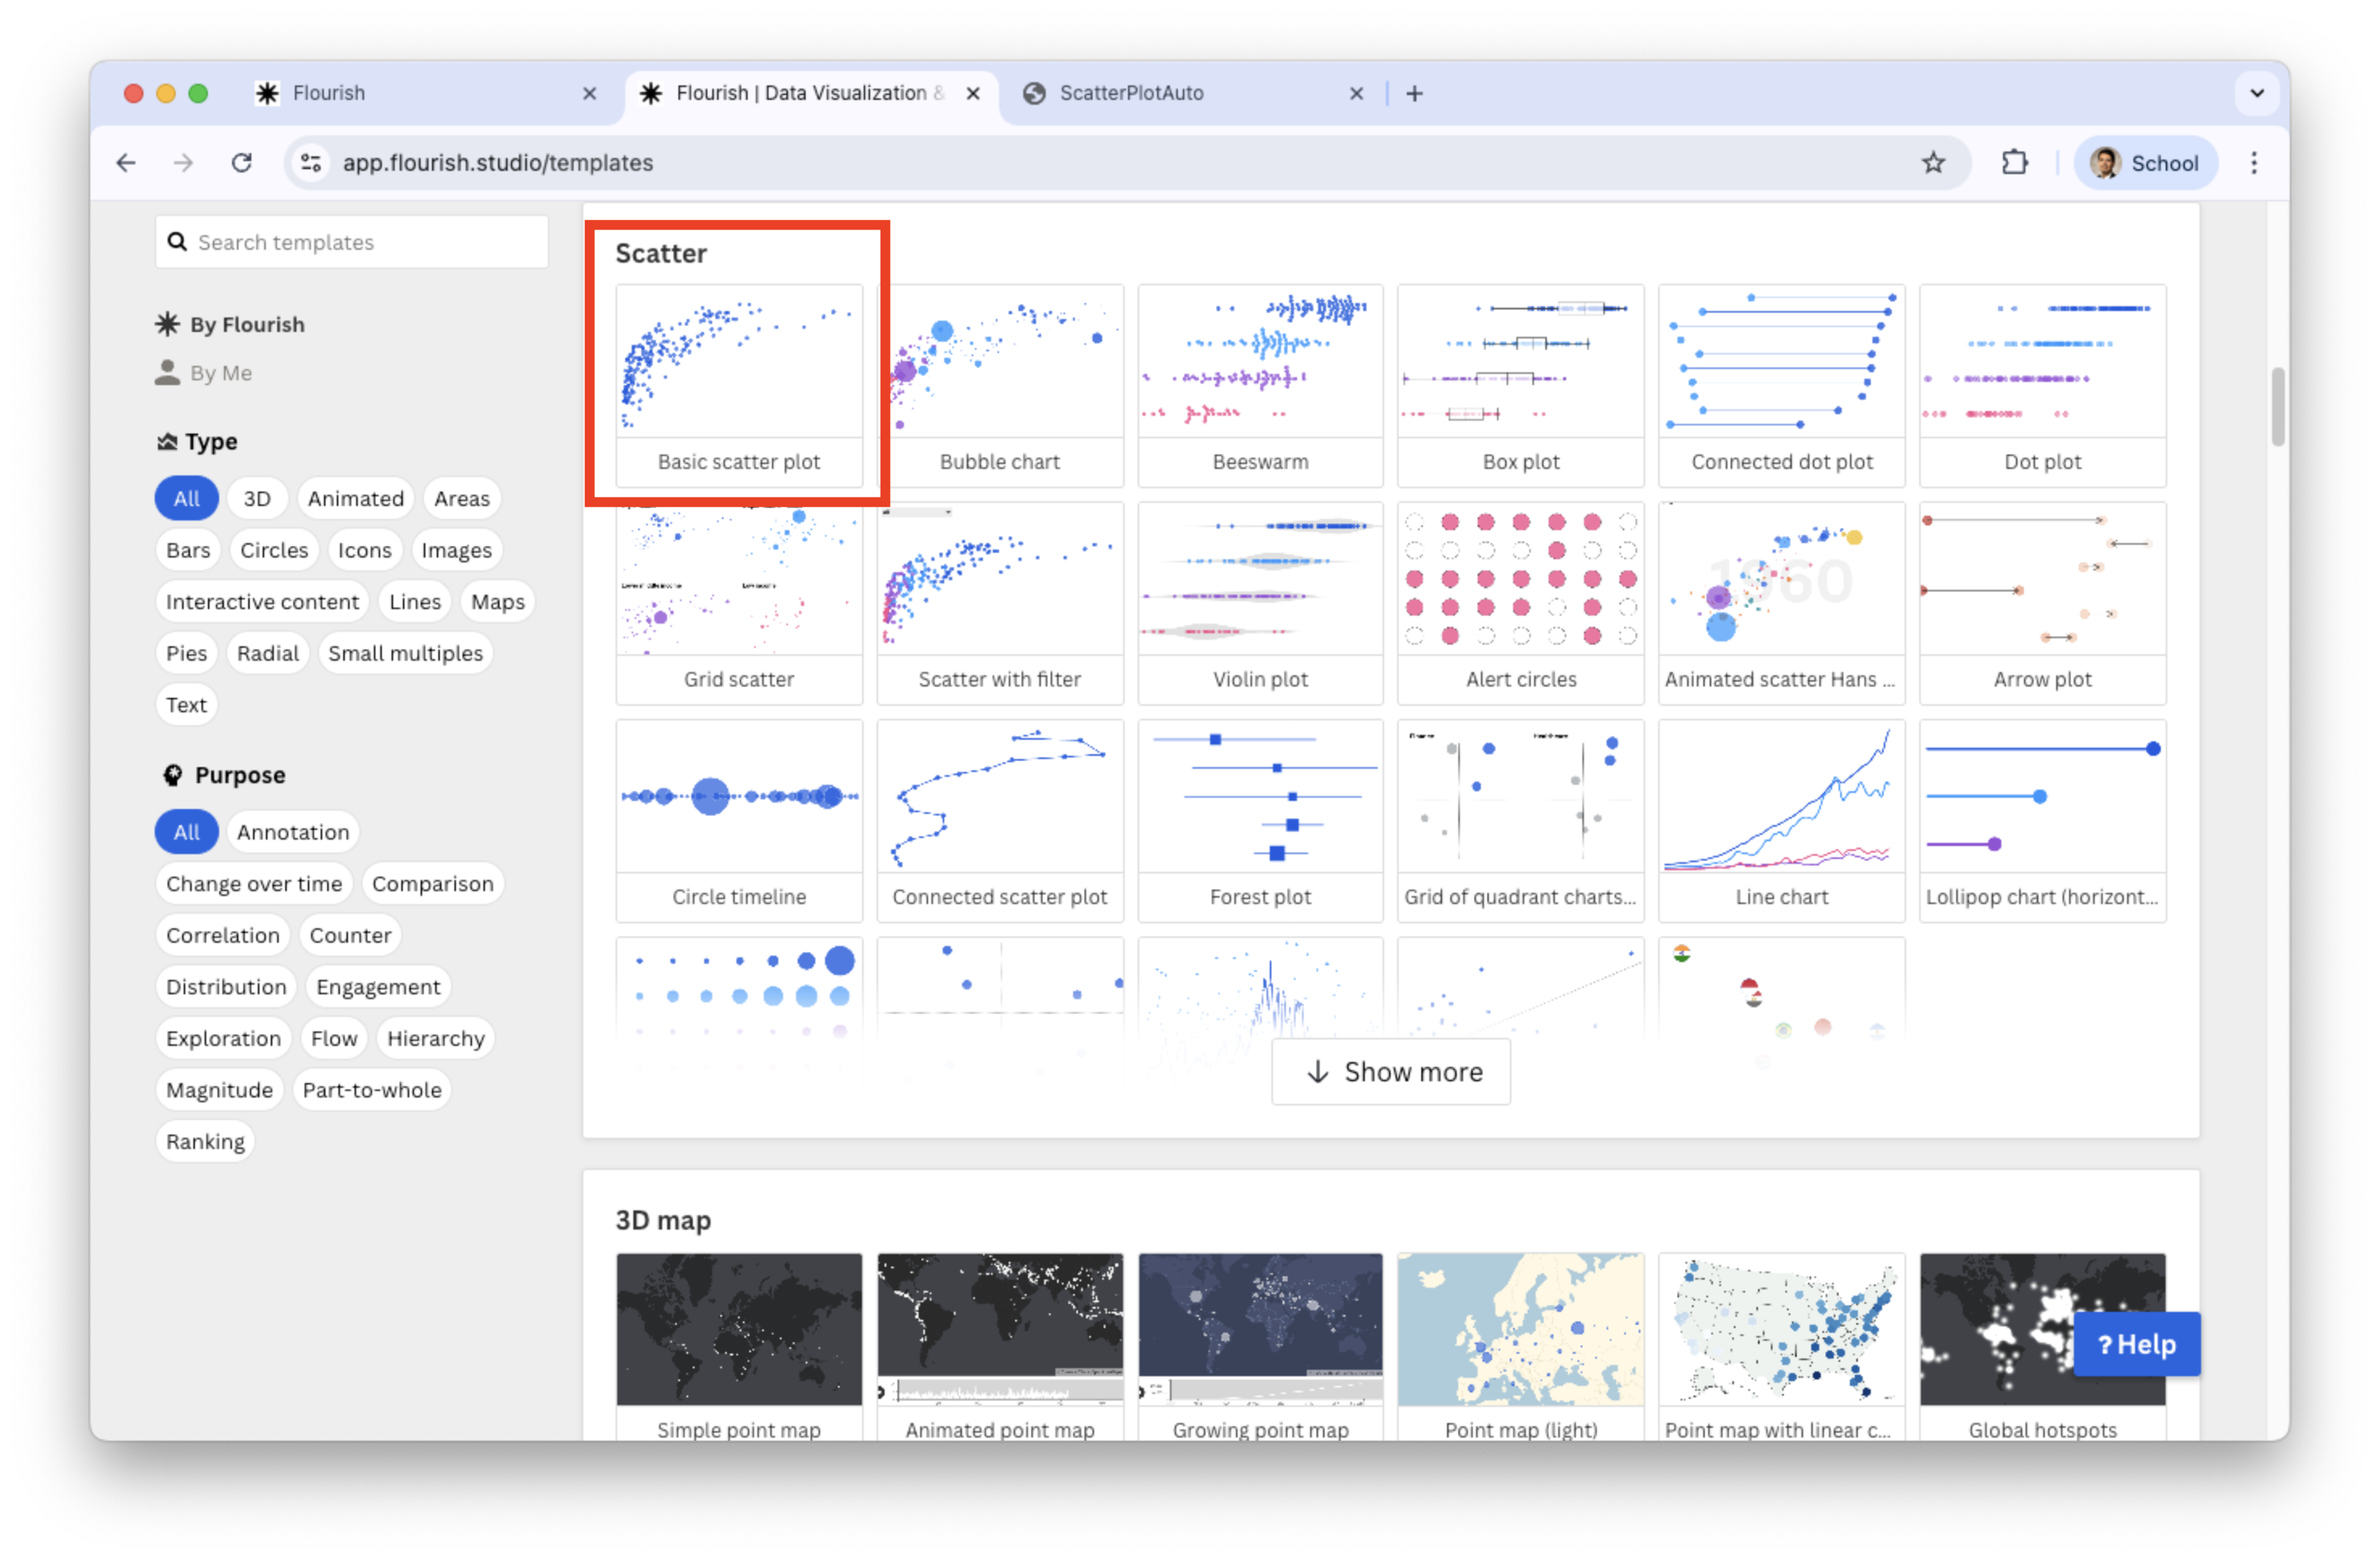Filter templates By Me
The image size is (2380, 1560).
pos(220,373)
